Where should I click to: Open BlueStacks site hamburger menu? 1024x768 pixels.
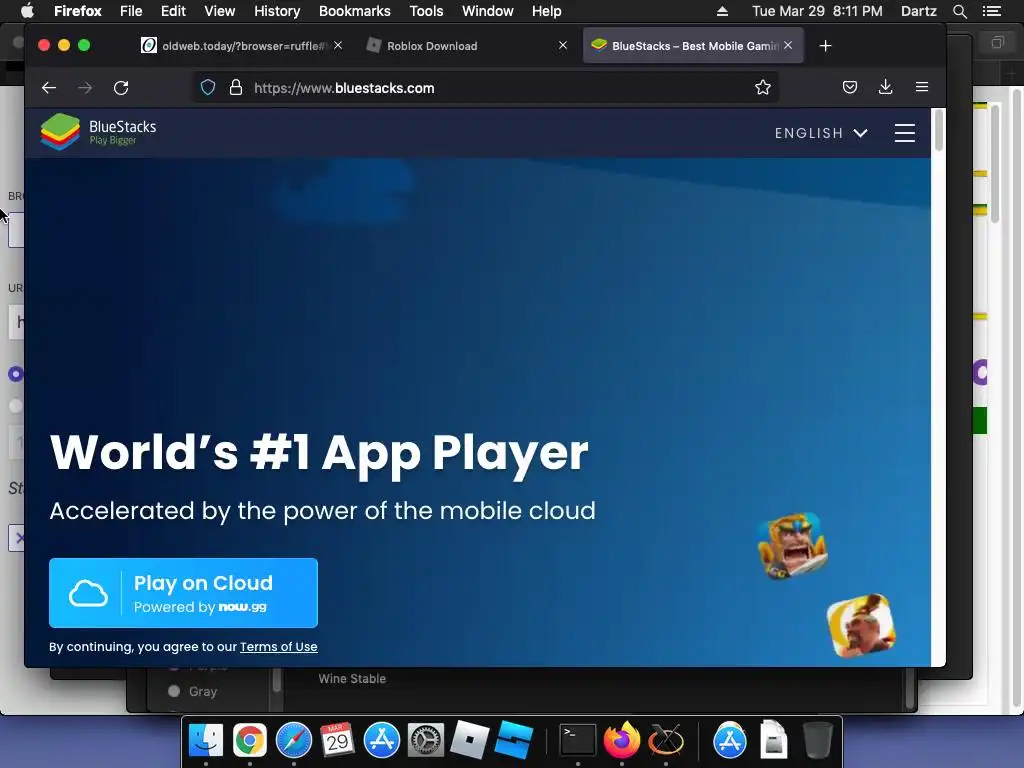tap(904, 133)
